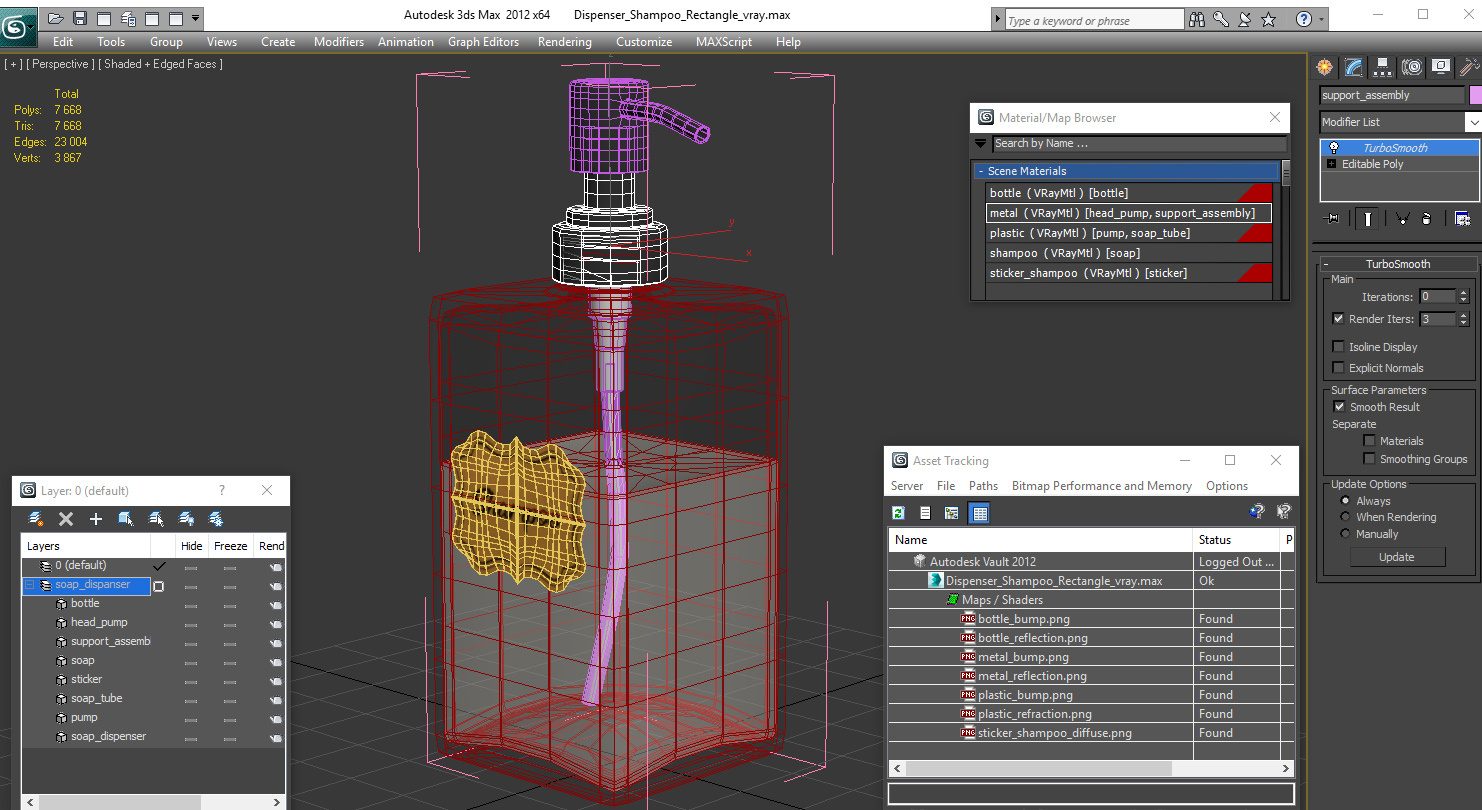This screenshot has height=810, width=1482.
Task: Open Bitmap Performance and Memory menu
Action: click(x=1102, y=486)
